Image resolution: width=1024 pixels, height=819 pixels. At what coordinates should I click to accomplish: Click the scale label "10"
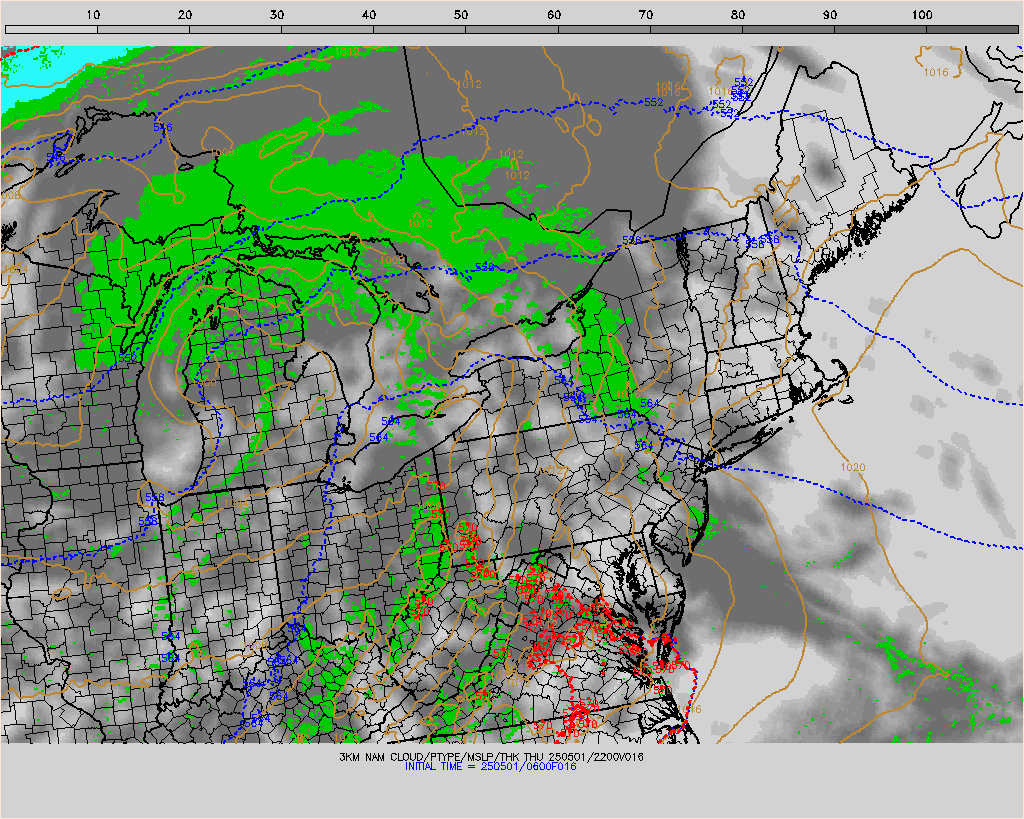93,14
